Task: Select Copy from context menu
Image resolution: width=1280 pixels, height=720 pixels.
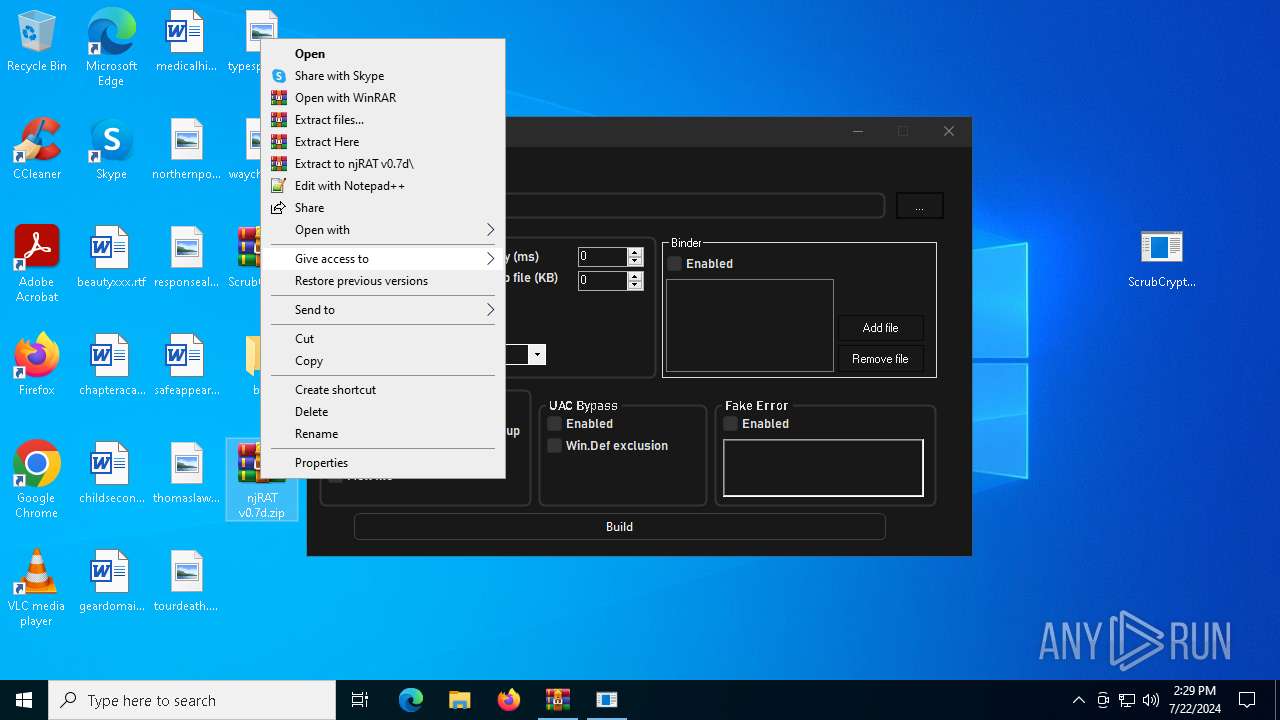Action: coord(383,361)
